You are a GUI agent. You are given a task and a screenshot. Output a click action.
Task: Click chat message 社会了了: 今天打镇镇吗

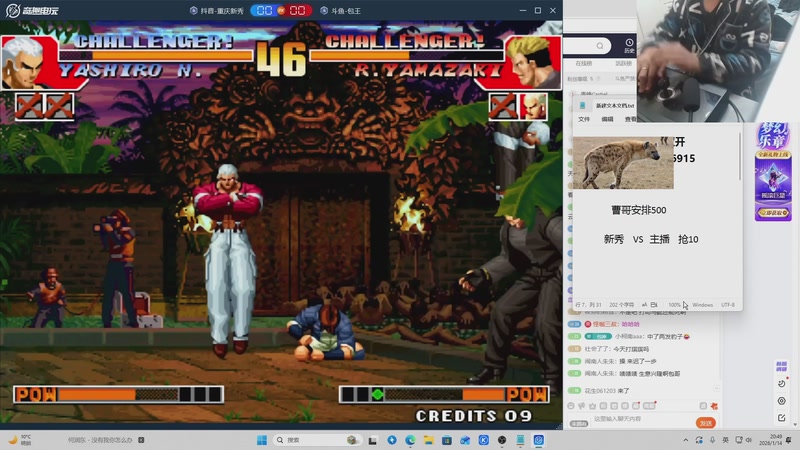tap(616, 349)
